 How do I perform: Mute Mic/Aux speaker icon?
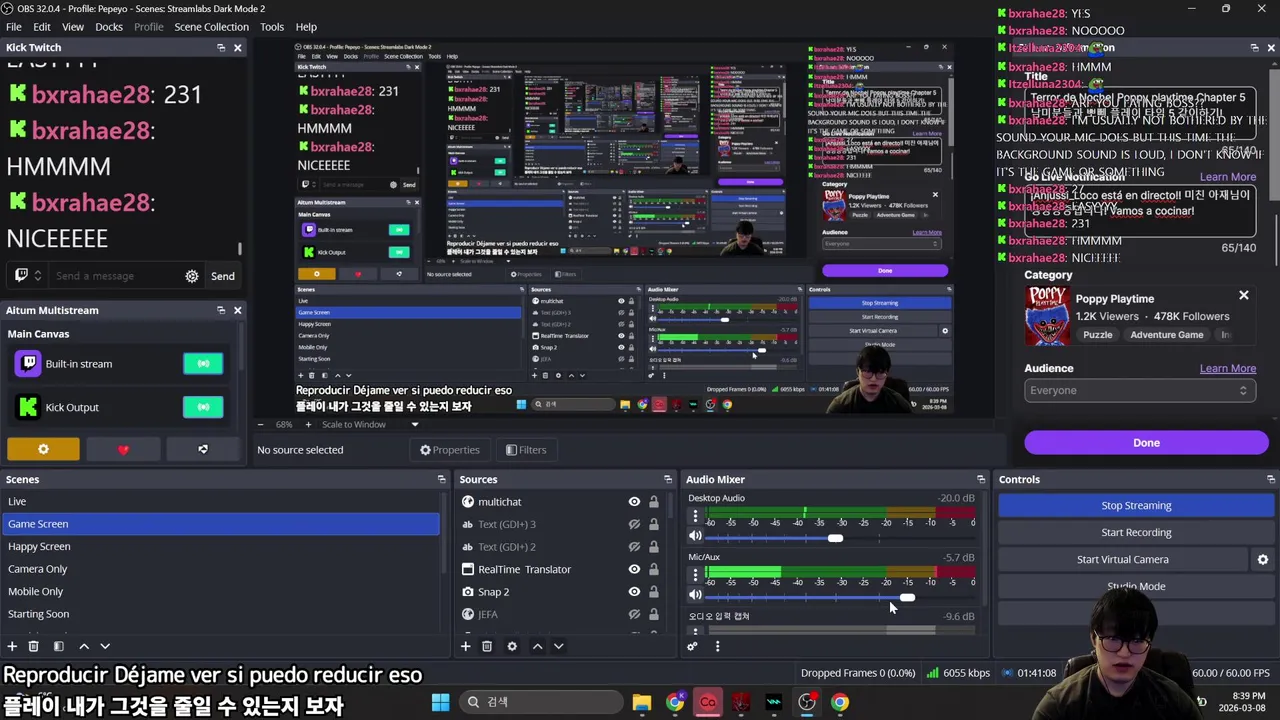point(695,595)
